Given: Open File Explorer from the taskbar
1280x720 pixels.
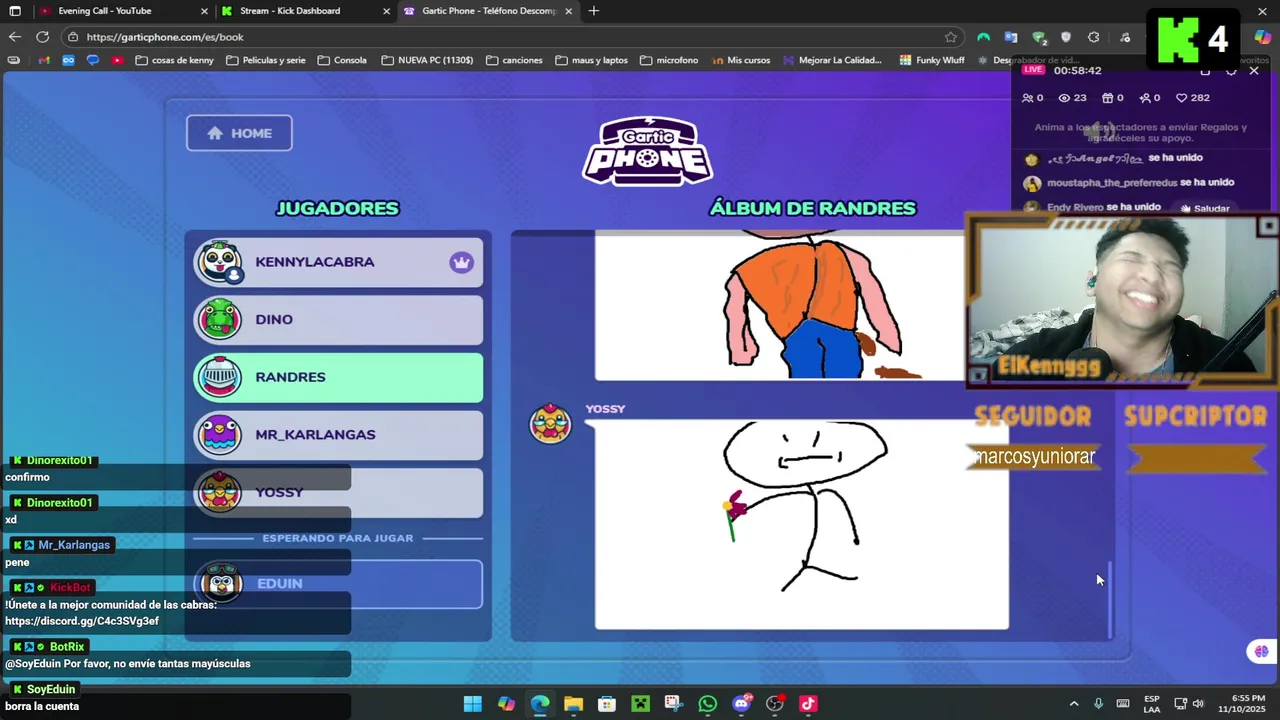Looking at the screenshot, I should [573, 704].
